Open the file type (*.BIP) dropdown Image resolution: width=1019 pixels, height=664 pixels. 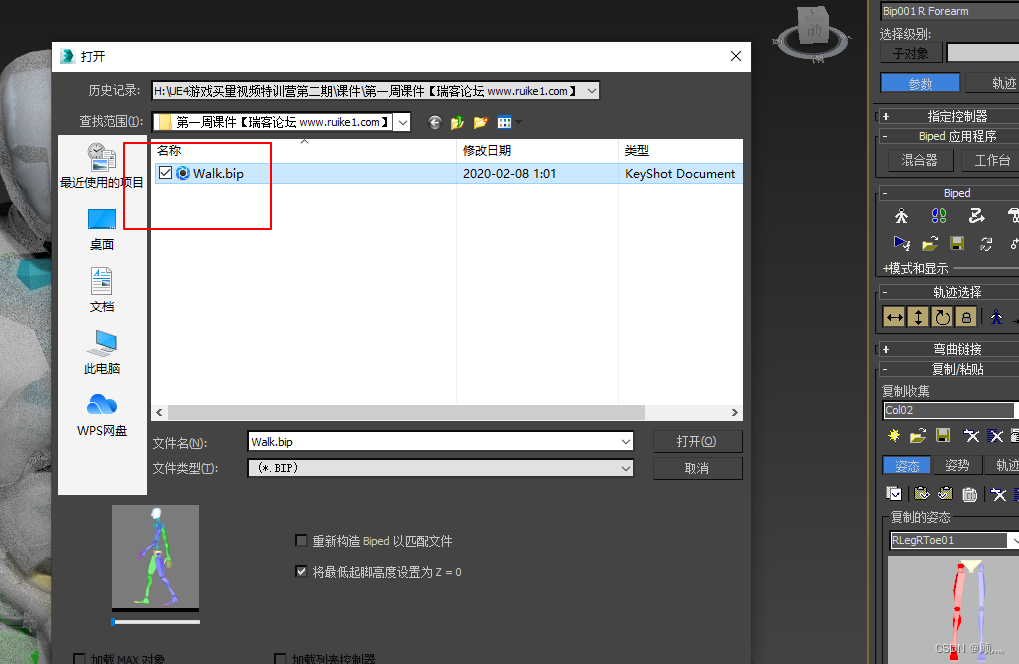point(626,468)
